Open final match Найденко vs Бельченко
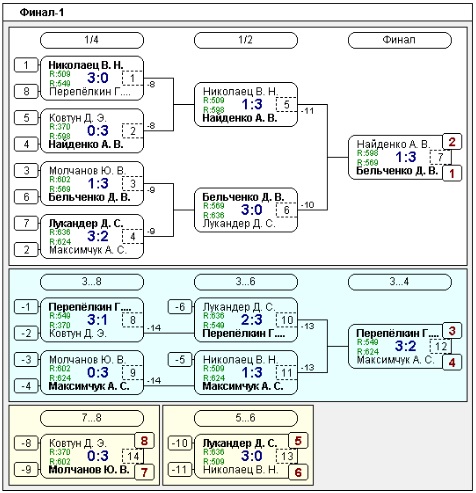The image size is (476, 493). click(x=399, y=157)
